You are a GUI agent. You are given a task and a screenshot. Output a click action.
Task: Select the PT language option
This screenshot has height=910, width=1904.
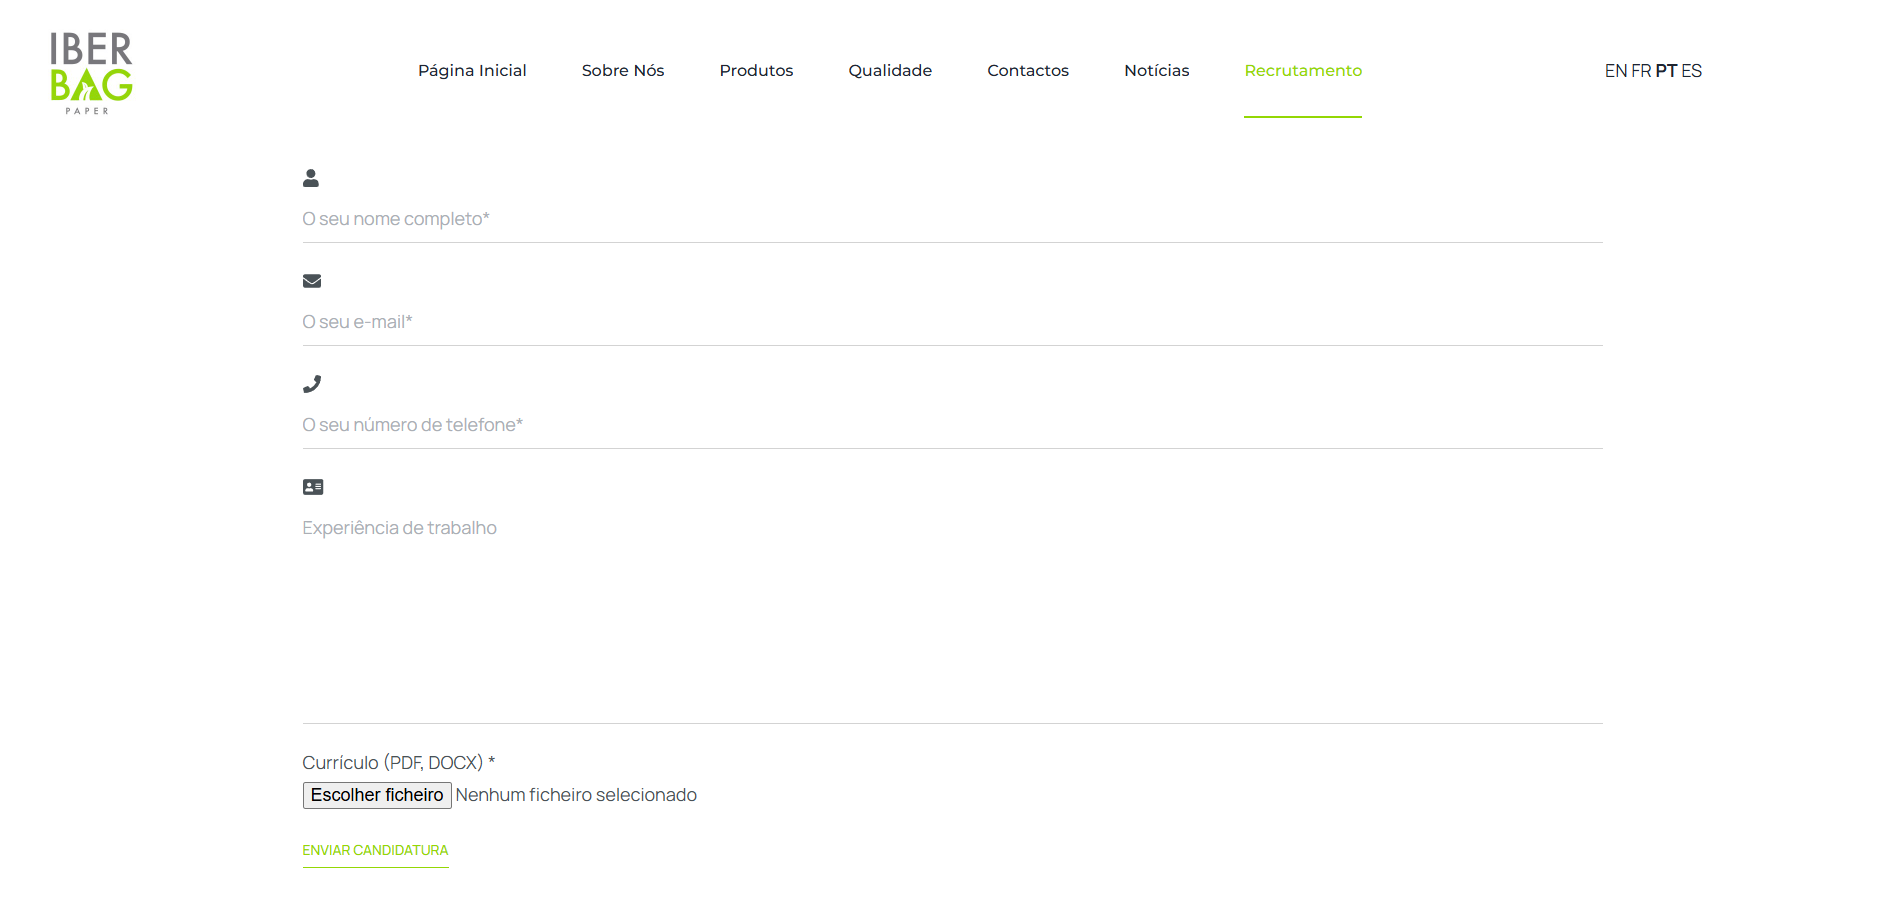click(1666, 71)
